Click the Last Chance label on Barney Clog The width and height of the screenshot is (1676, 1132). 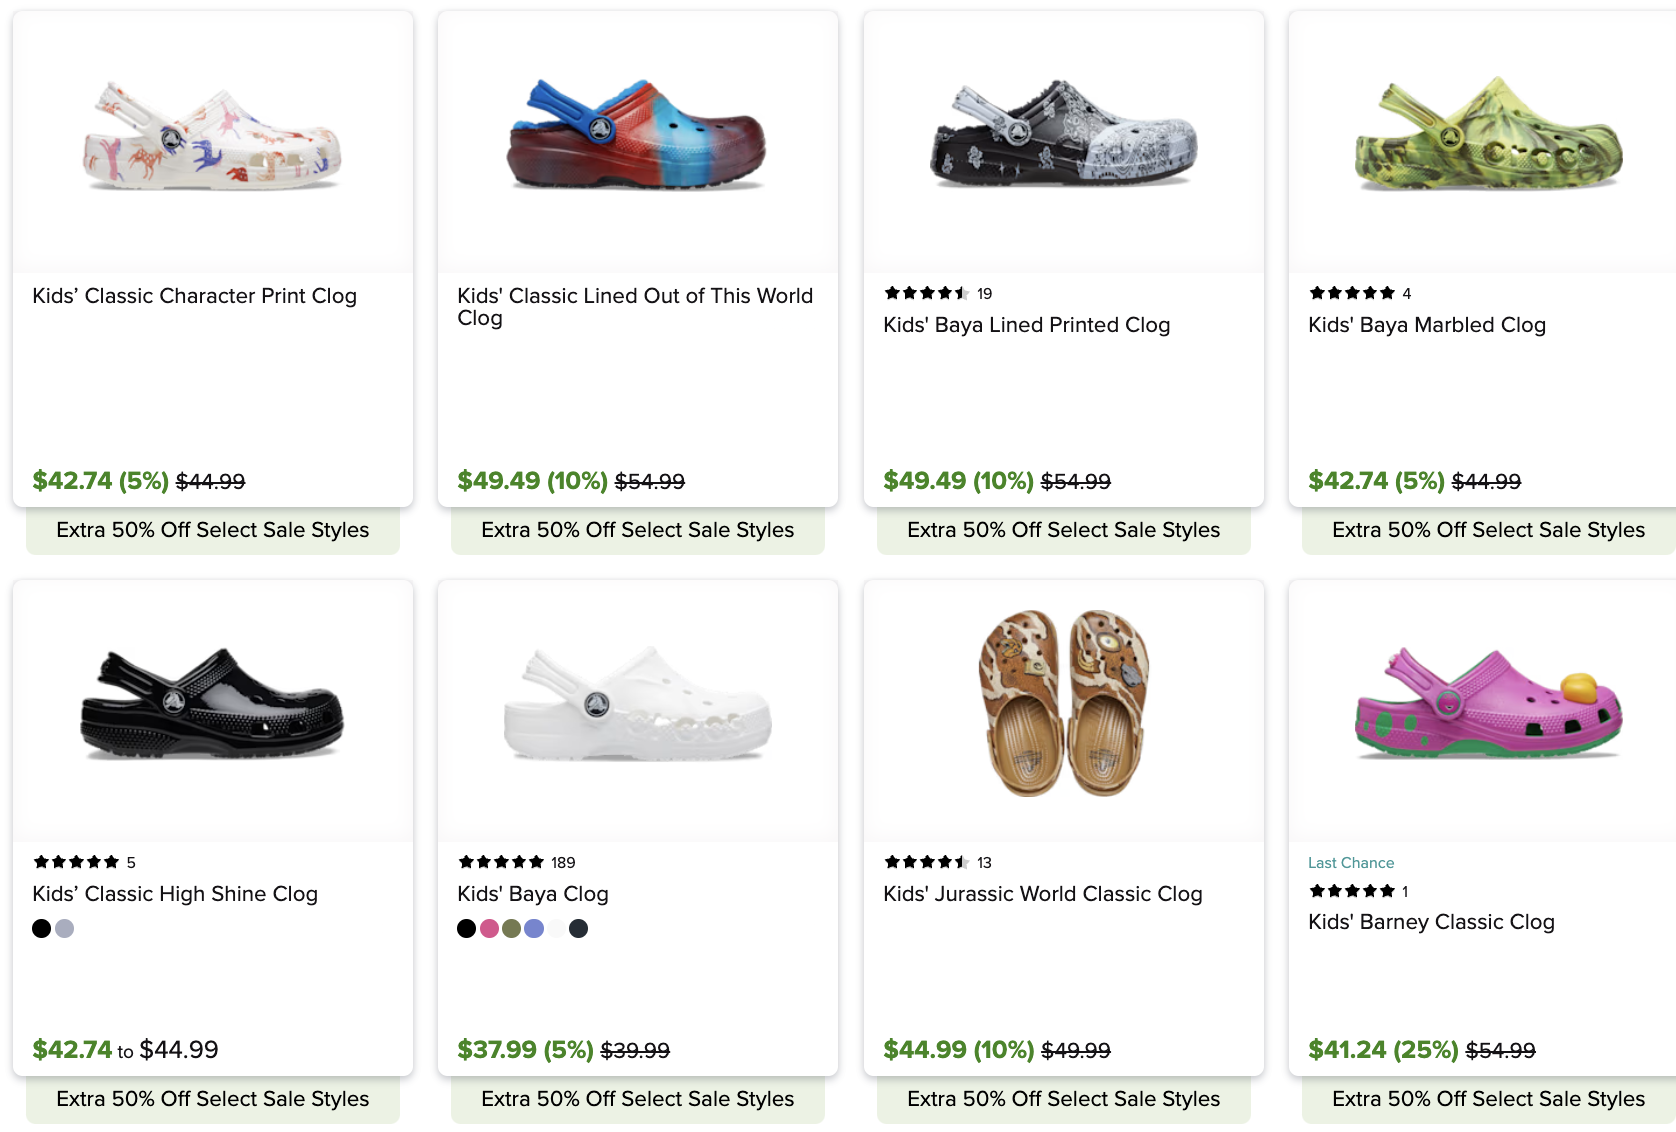pos(1350,863)
